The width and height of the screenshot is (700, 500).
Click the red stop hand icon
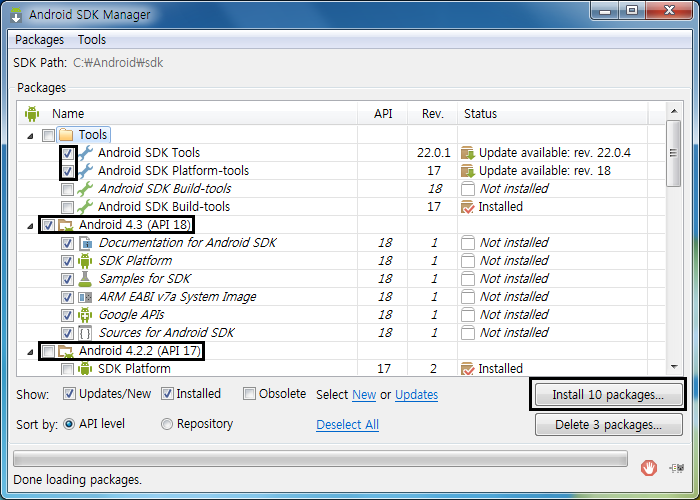(649, 468)
